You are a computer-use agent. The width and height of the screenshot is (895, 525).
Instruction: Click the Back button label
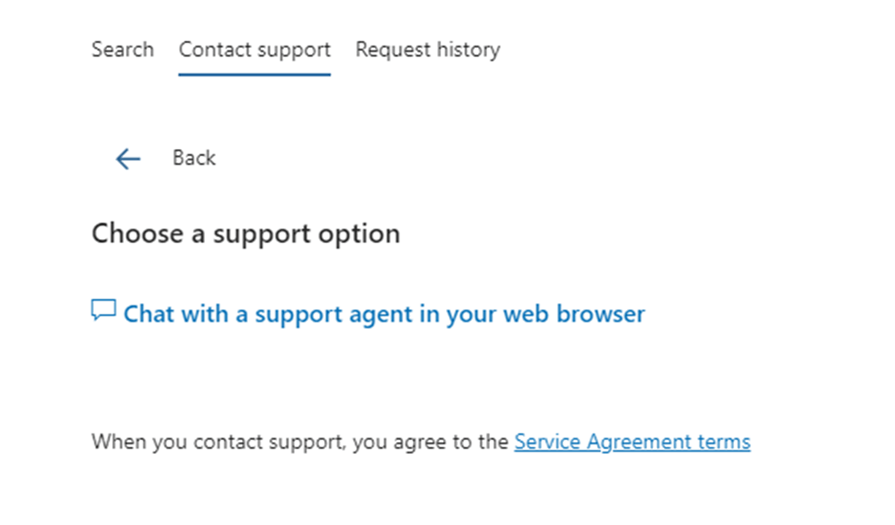(194, 158)
